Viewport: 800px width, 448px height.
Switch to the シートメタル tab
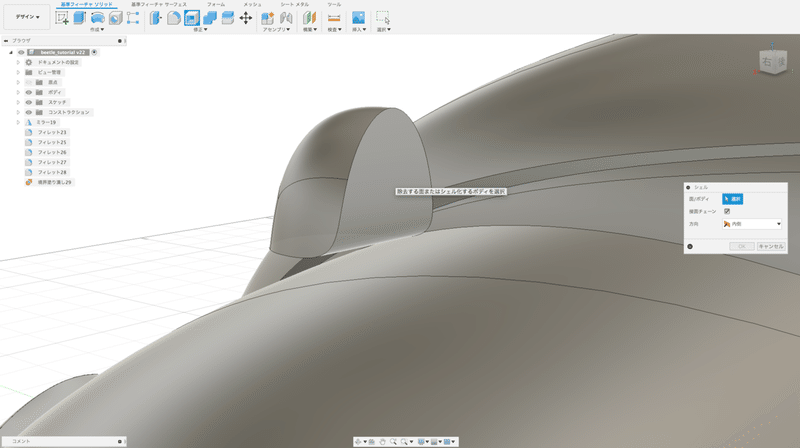[x=294, y=4]
